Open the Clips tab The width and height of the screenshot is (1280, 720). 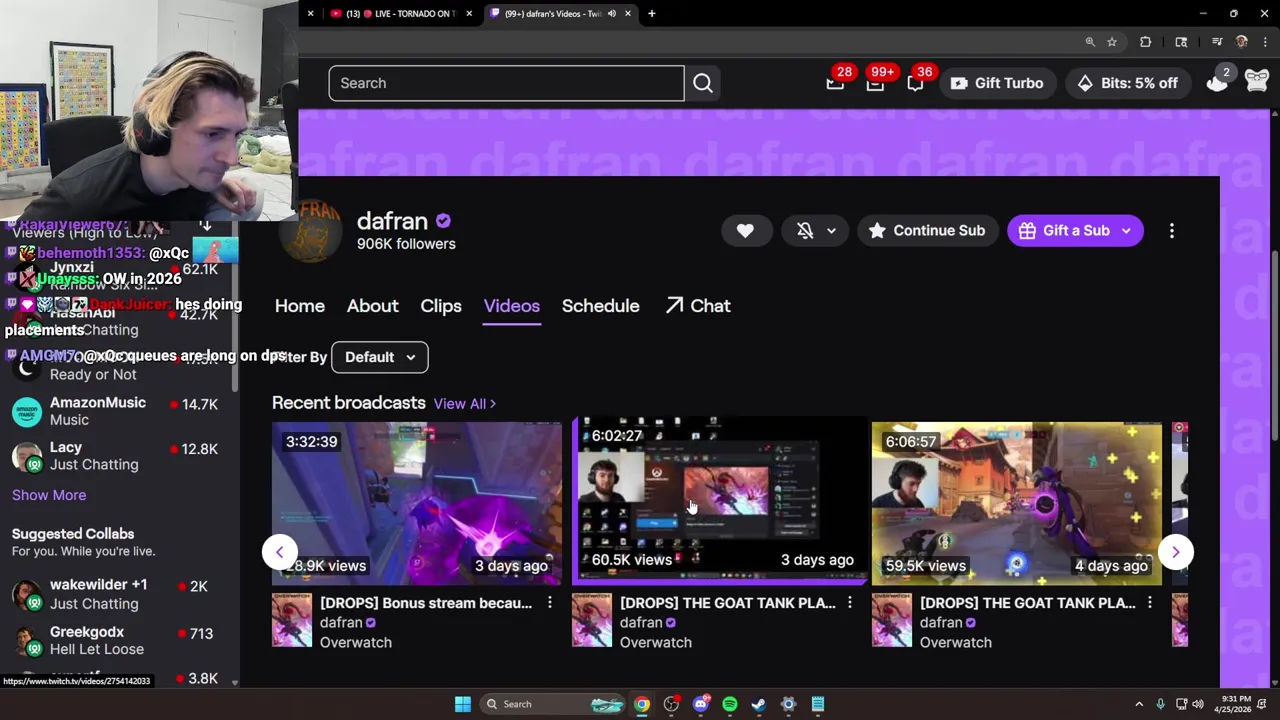[x=441, y=306]
